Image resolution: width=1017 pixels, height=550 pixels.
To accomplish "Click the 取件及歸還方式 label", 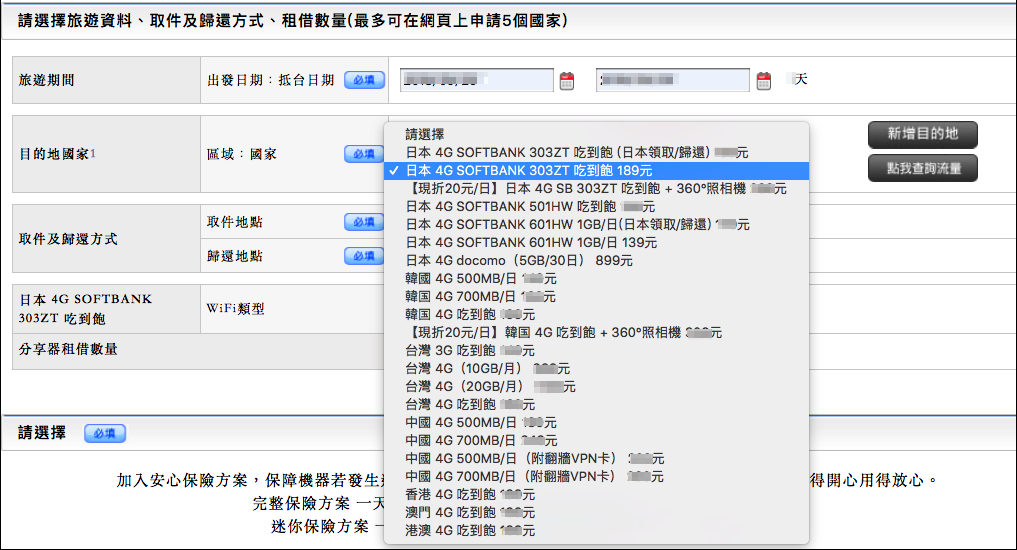I will coord(68,239).
